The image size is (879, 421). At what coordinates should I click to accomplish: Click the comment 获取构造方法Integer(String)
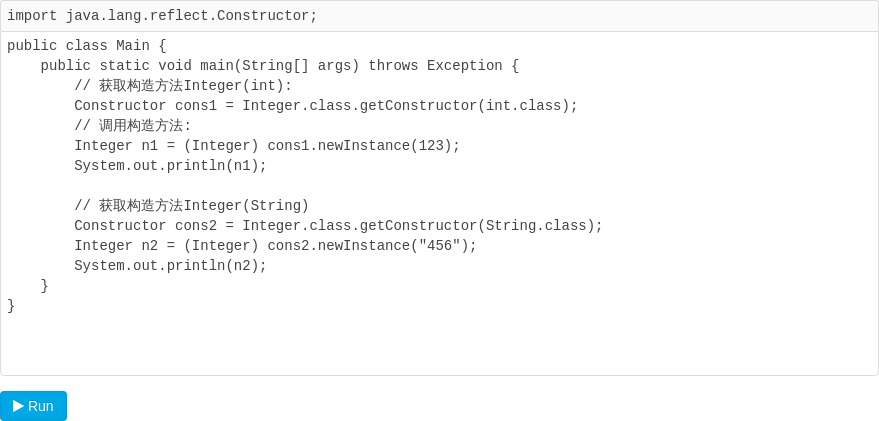click(x=192, y=206)
